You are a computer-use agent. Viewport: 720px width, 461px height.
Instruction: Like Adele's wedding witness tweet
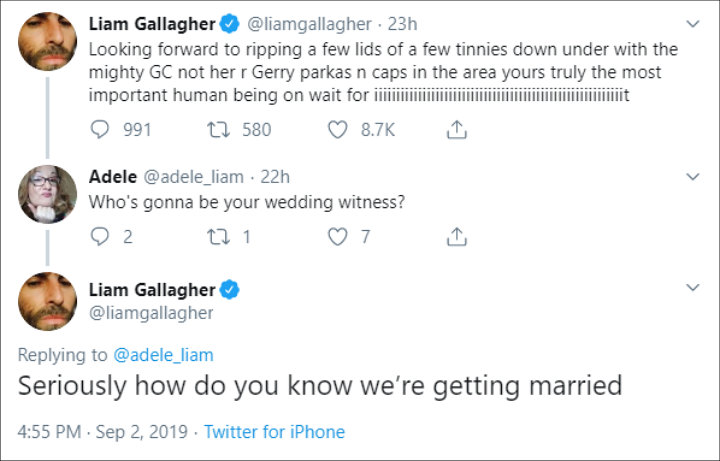click(x=338, y=237)
